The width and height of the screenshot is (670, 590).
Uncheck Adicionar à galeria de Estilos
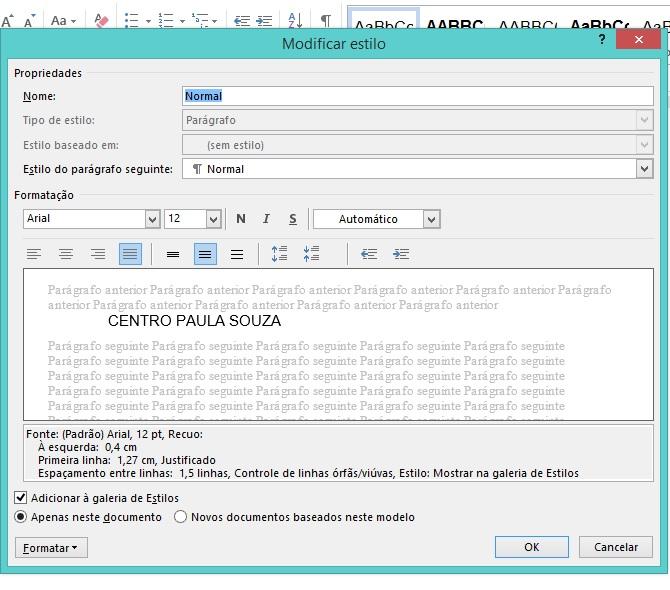(x=21, y=497)
